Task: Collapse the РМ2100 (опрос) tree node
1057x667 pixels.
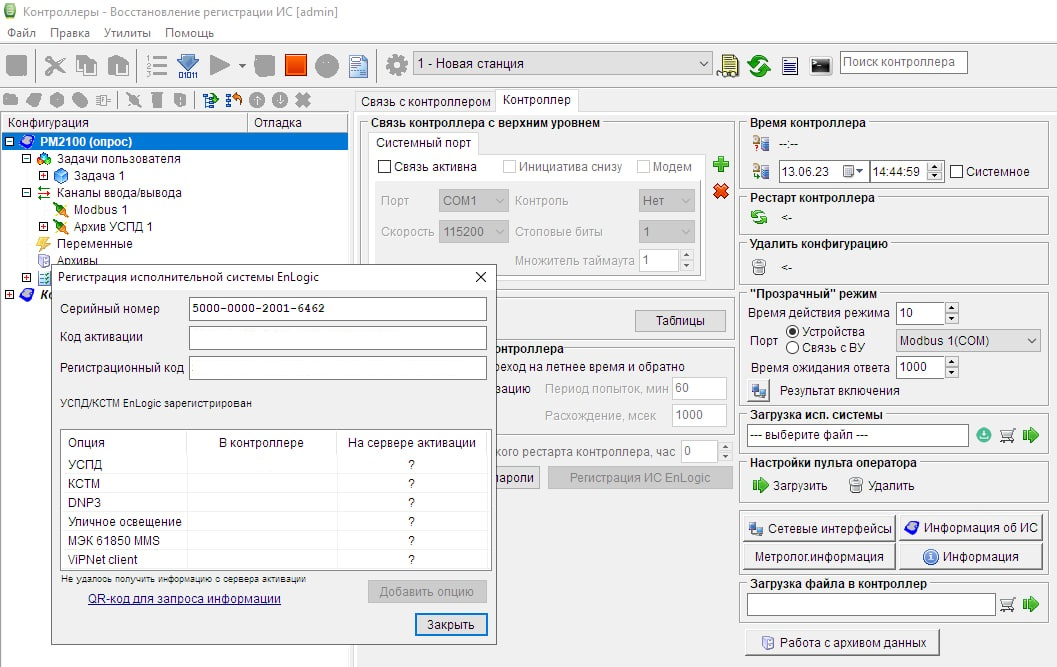Action: 9,142
